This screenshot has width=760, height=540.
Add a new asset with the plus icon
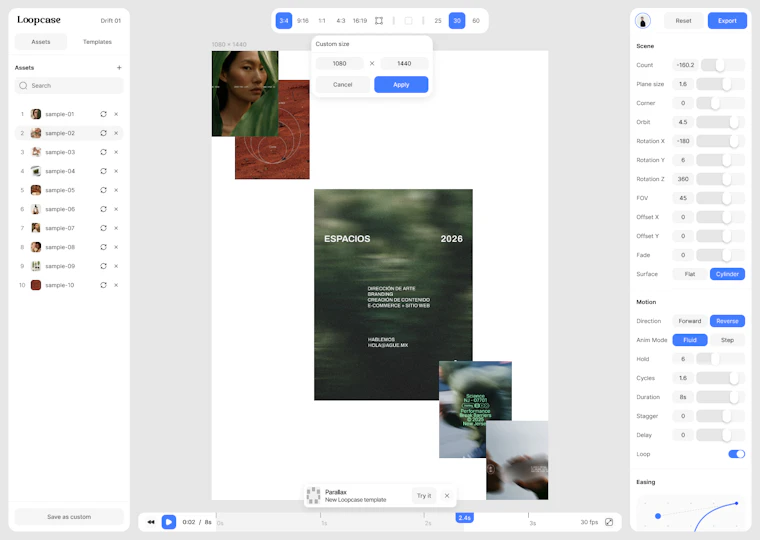(119, 68)
